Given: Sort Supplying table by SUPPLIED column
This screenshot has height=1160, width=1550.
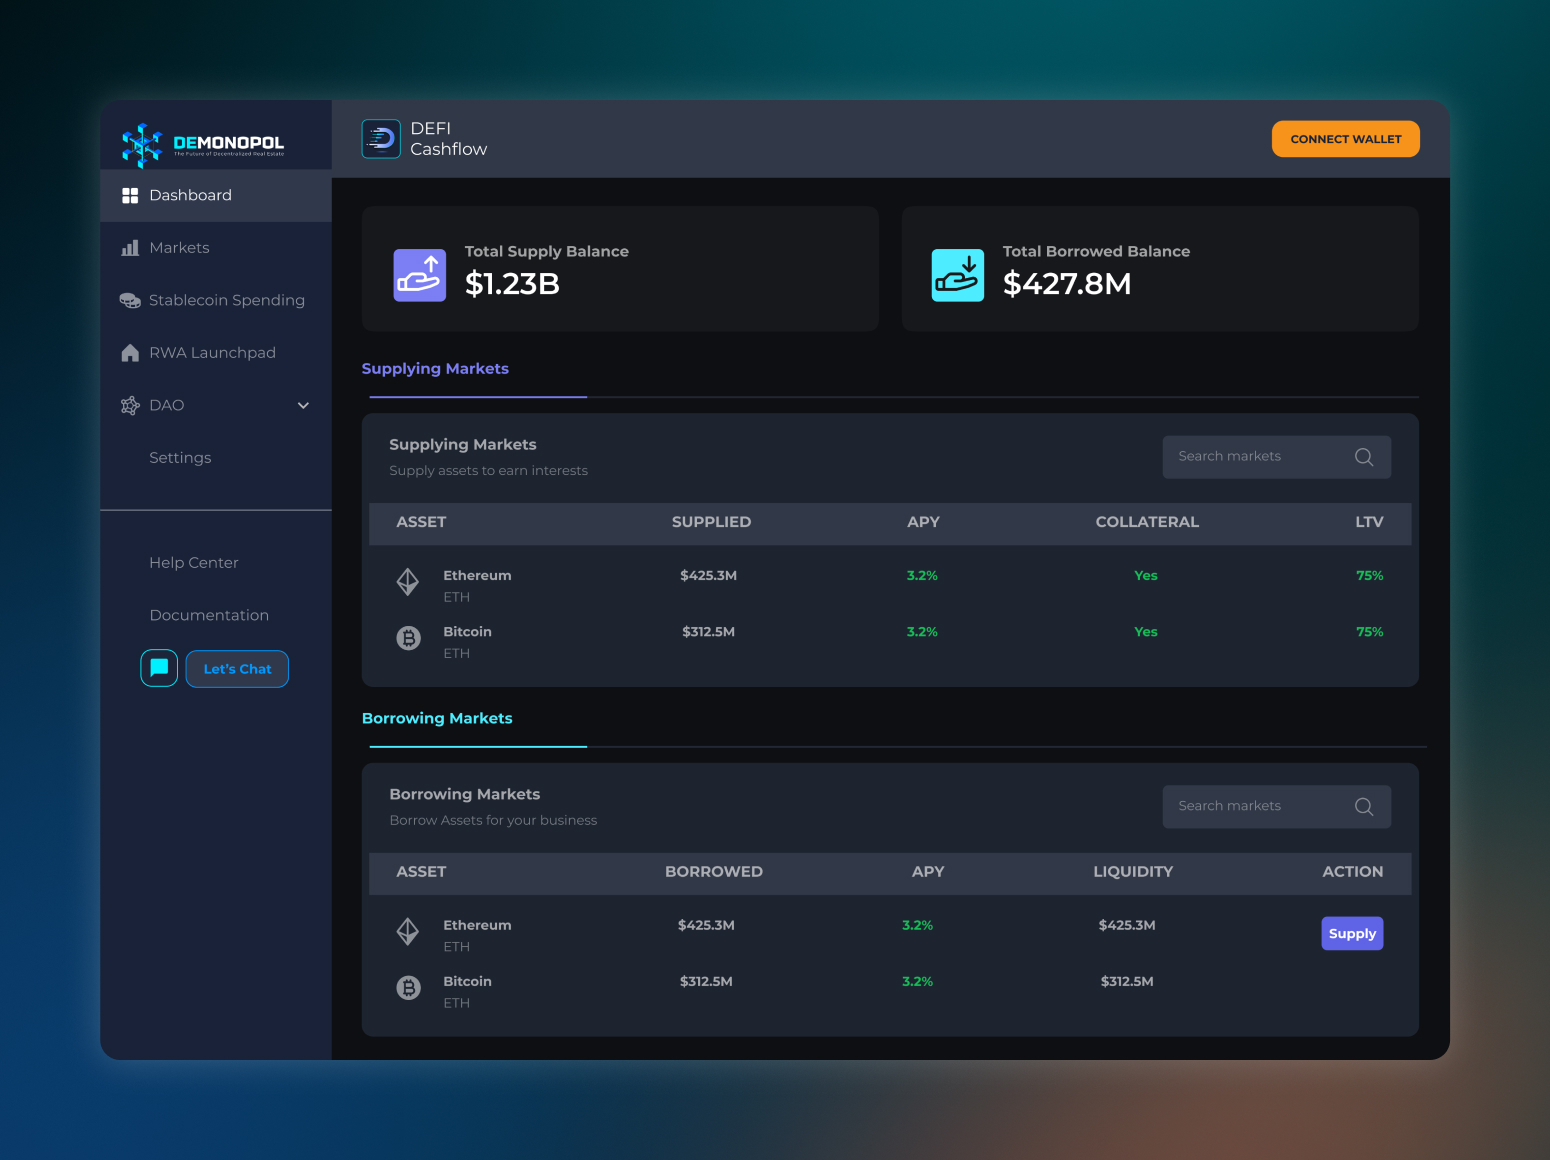Looking at the screenshot, I should click(711, 522).
